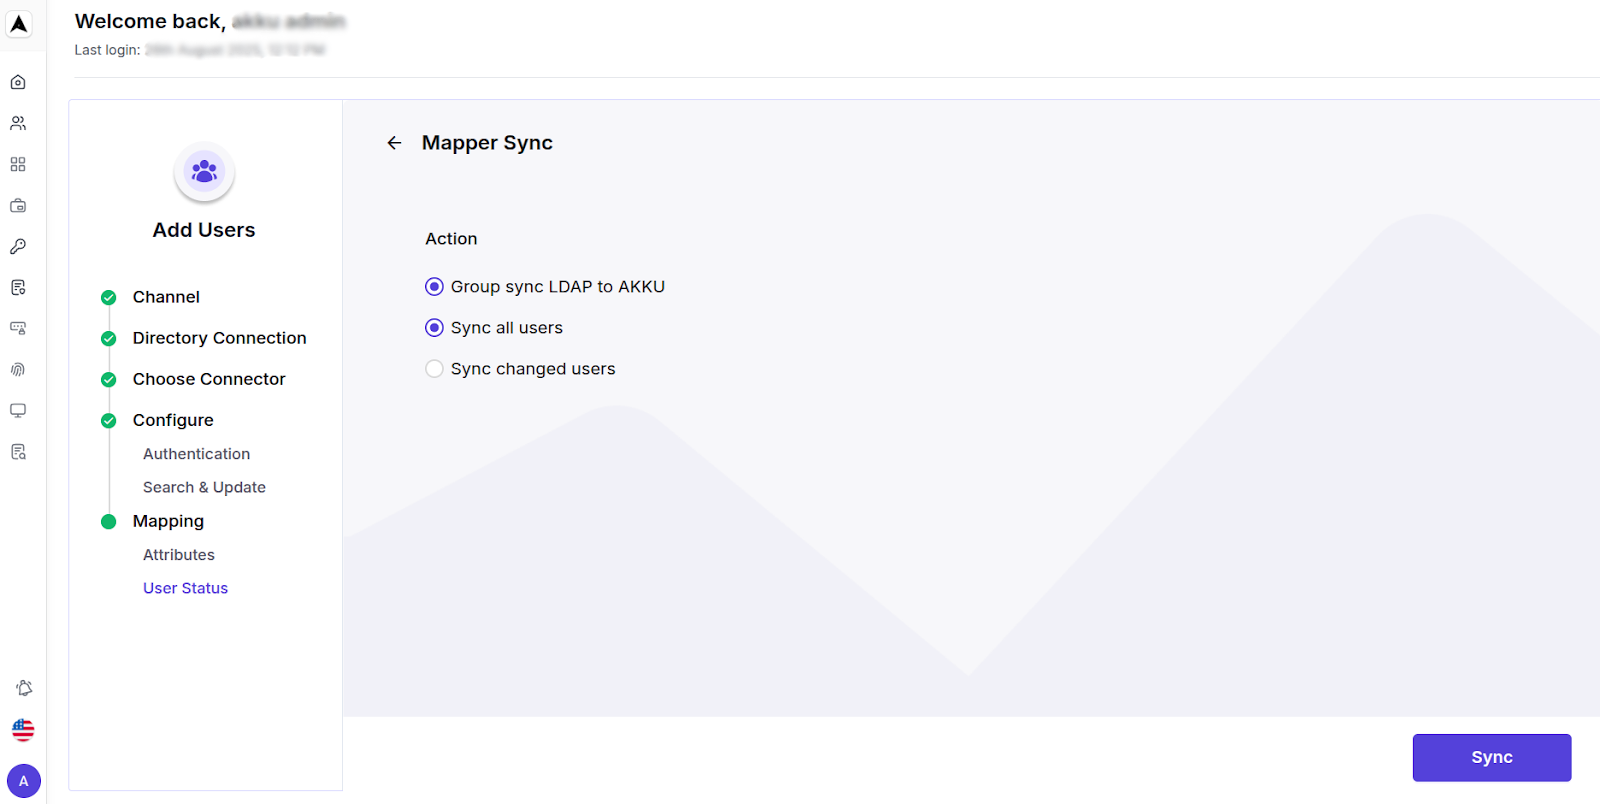Open the briefcase sidebar icon

(18, 205)
